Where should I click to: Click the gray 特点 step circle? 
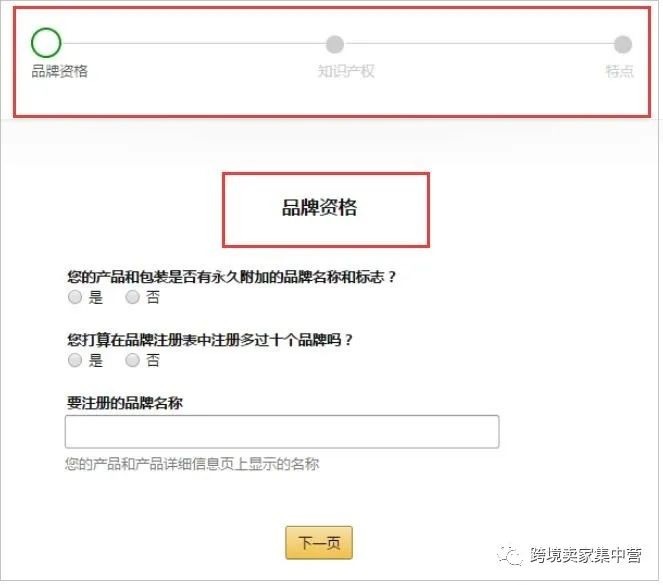(622, 44)
